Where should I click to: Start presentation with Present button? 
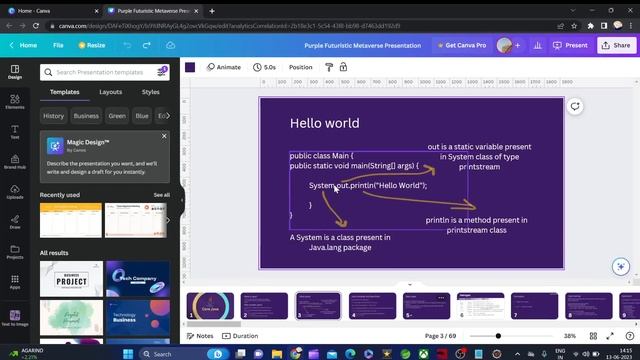pos(570,45)
